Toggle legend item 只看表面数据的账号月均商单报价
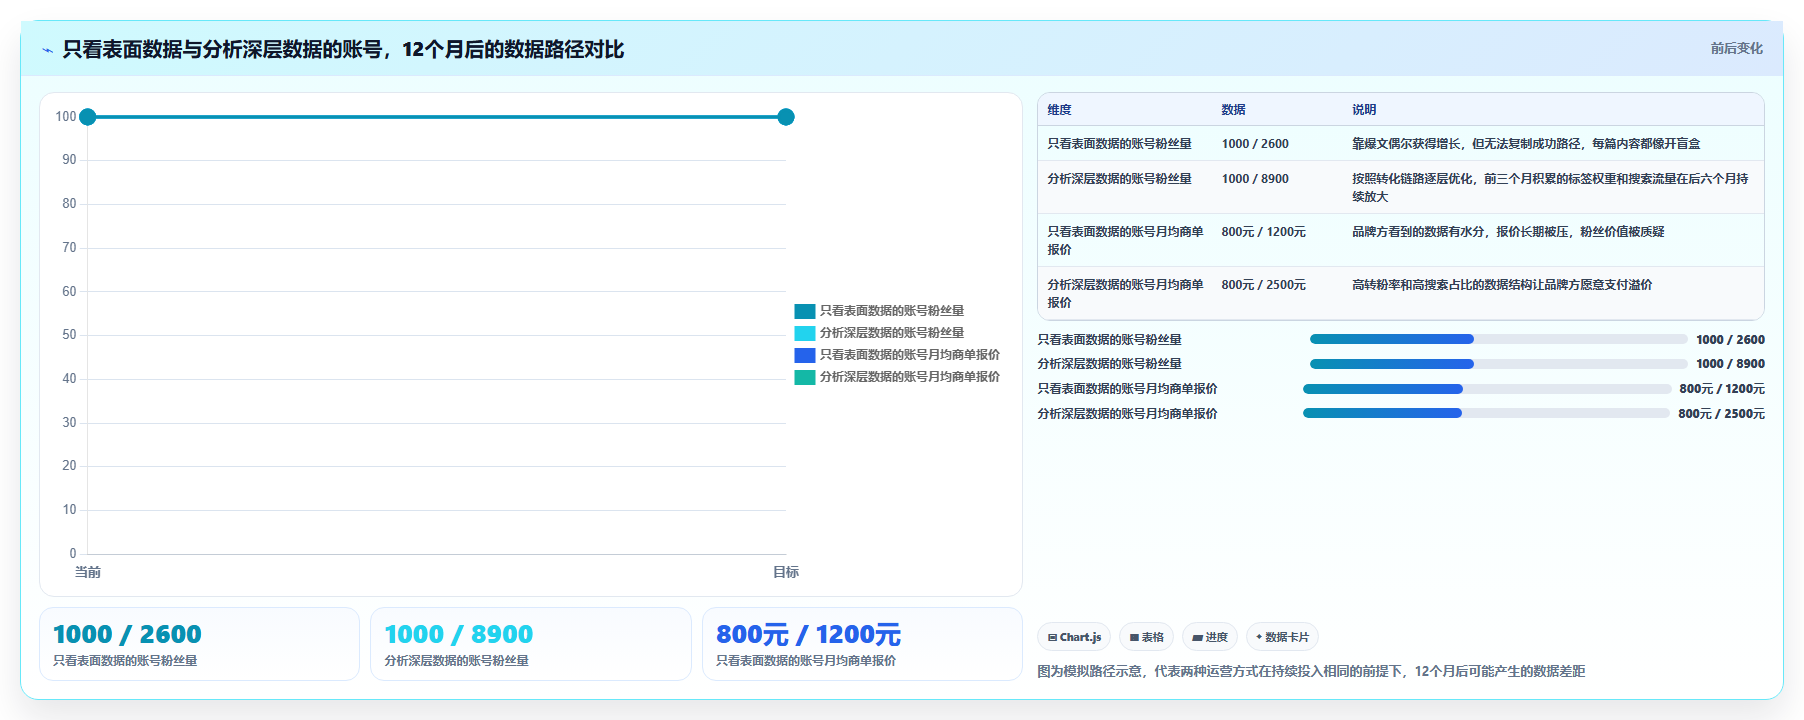The width and height of the screenshot is (1804, 720). click(x=897, y=355)
